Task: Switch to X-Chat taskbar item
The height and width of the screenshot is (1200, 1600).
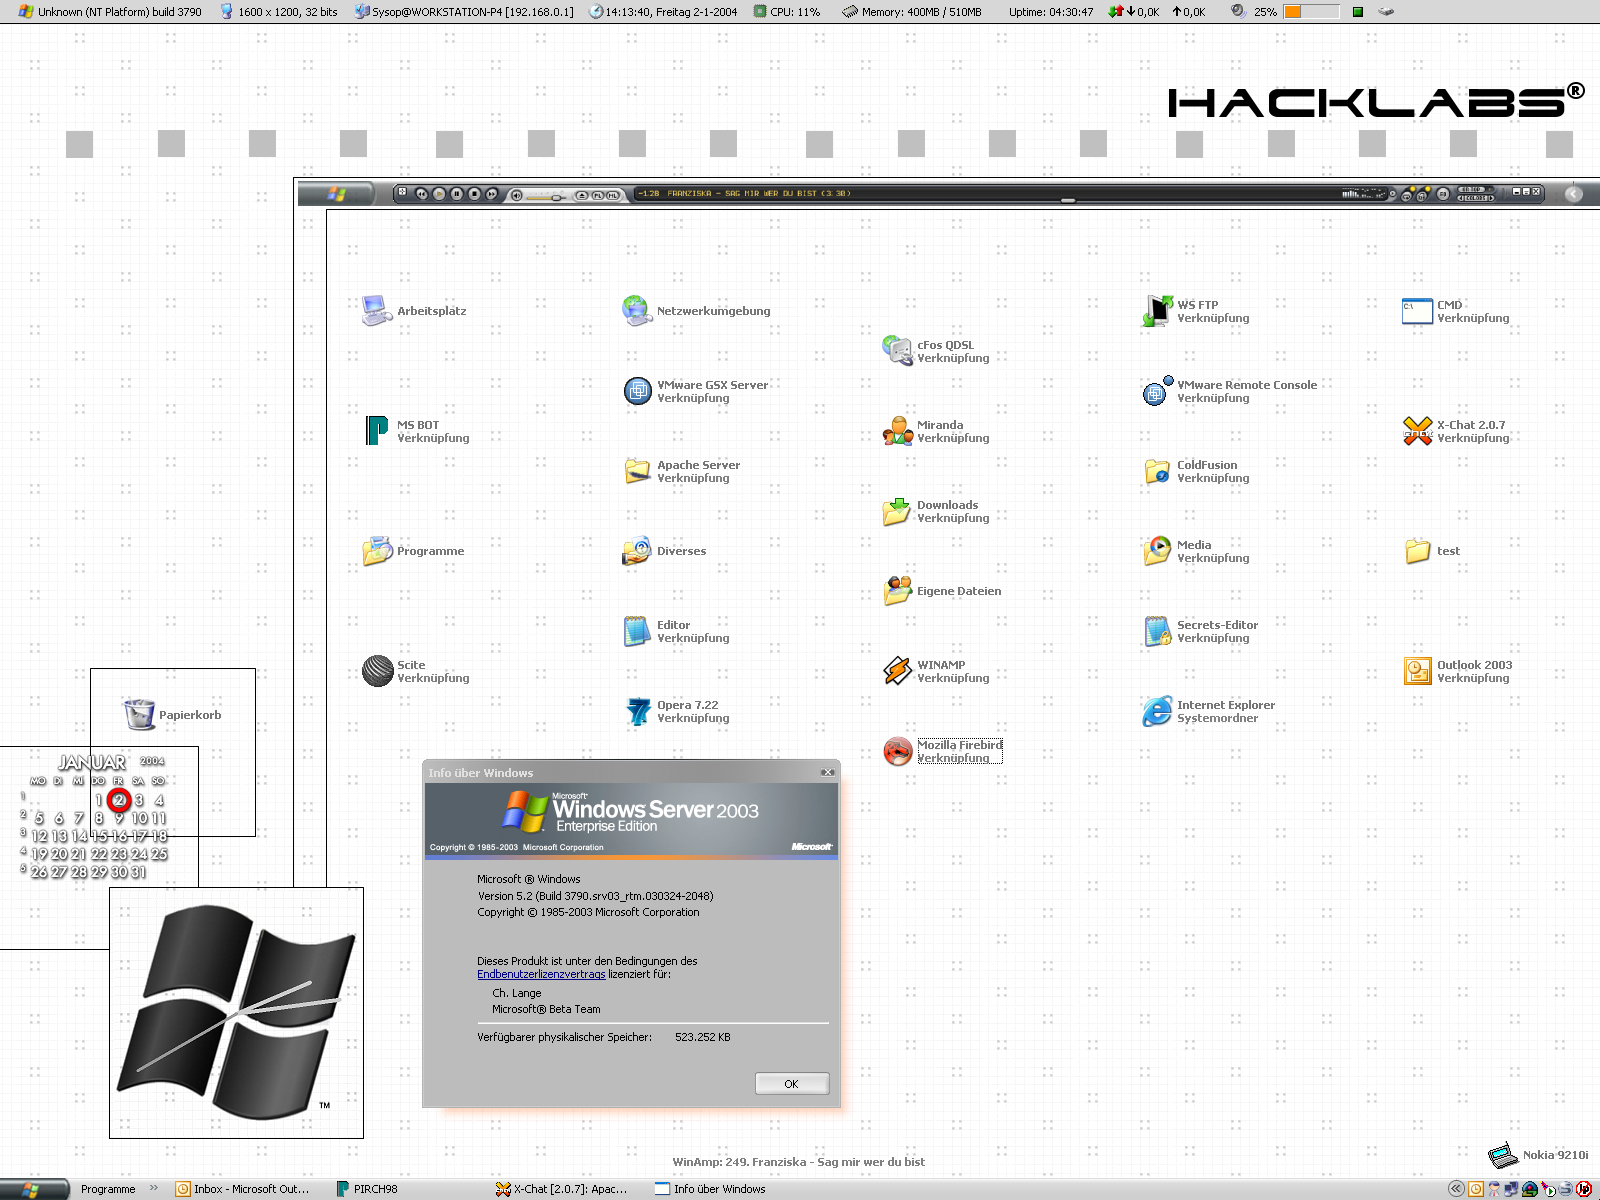Action: (x=563, y=1189)
